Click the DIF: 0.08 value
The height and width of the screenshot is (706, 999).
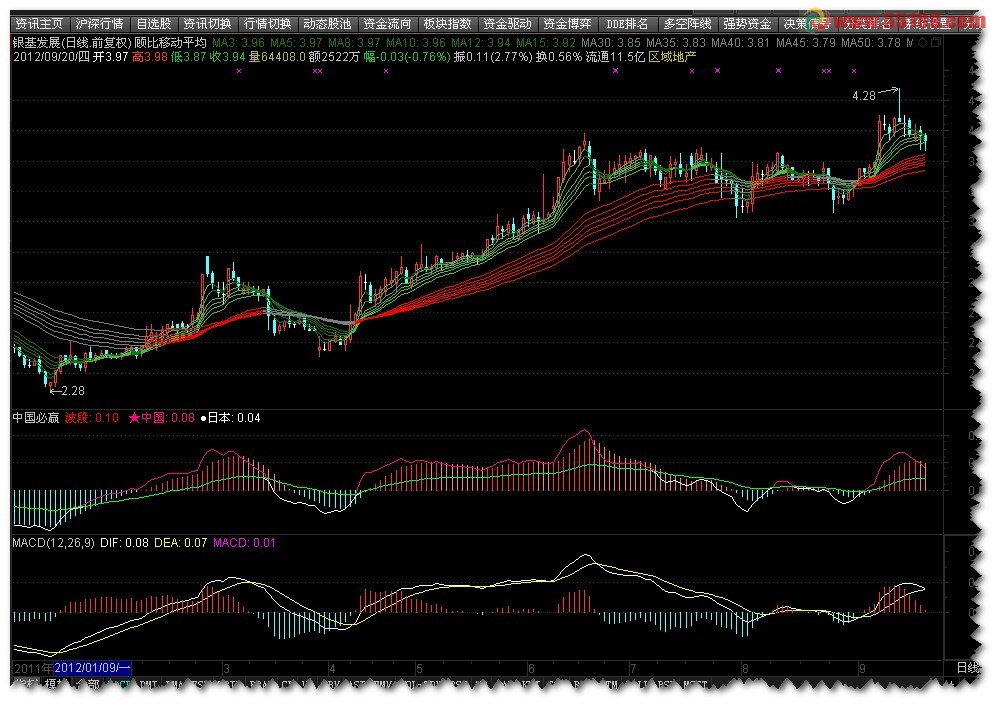coord(124,543)
